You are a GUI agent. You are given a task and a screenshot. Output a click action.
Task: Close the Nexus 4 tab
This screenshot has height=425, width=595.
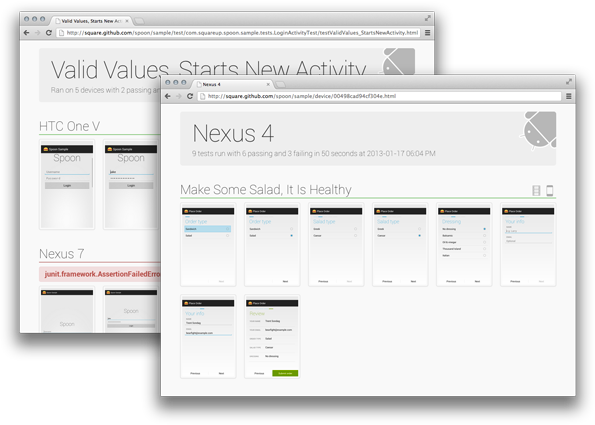tap(268, 84)
